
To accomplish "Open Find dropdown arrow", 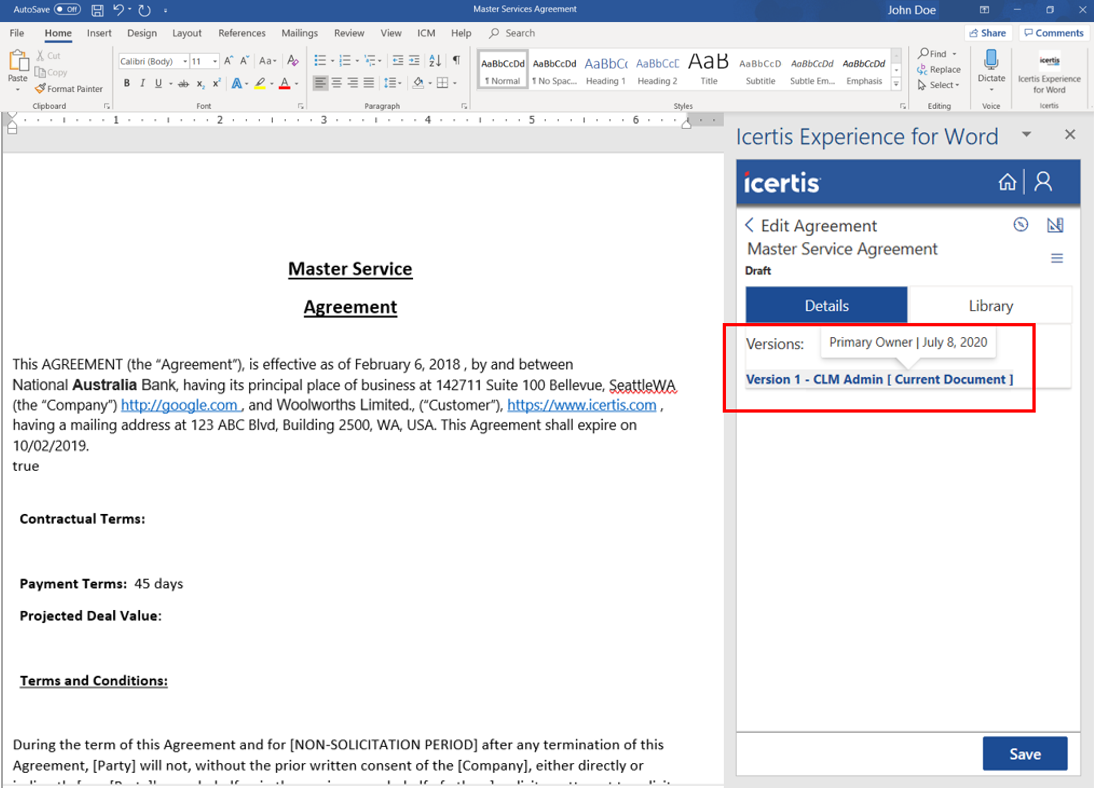I will click(954, 54).
